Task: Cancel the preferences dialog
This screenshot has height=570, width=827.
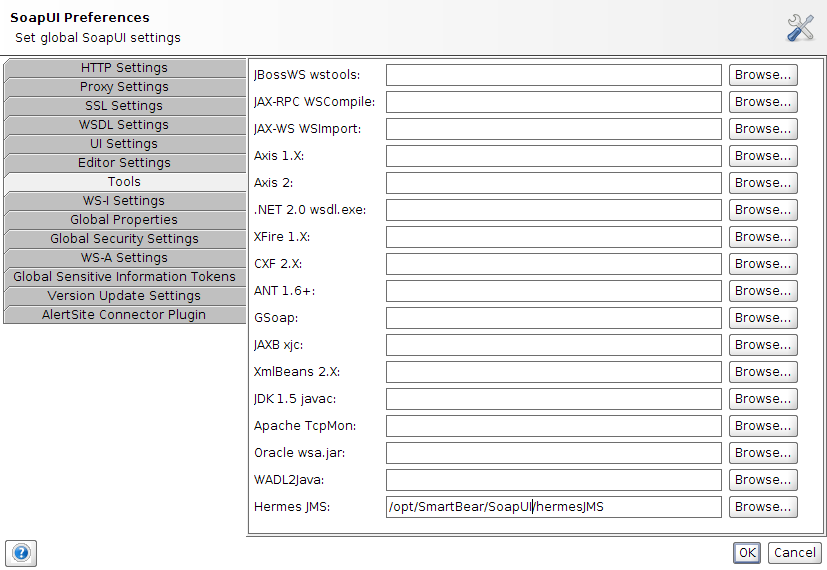Action: point(795,553)
